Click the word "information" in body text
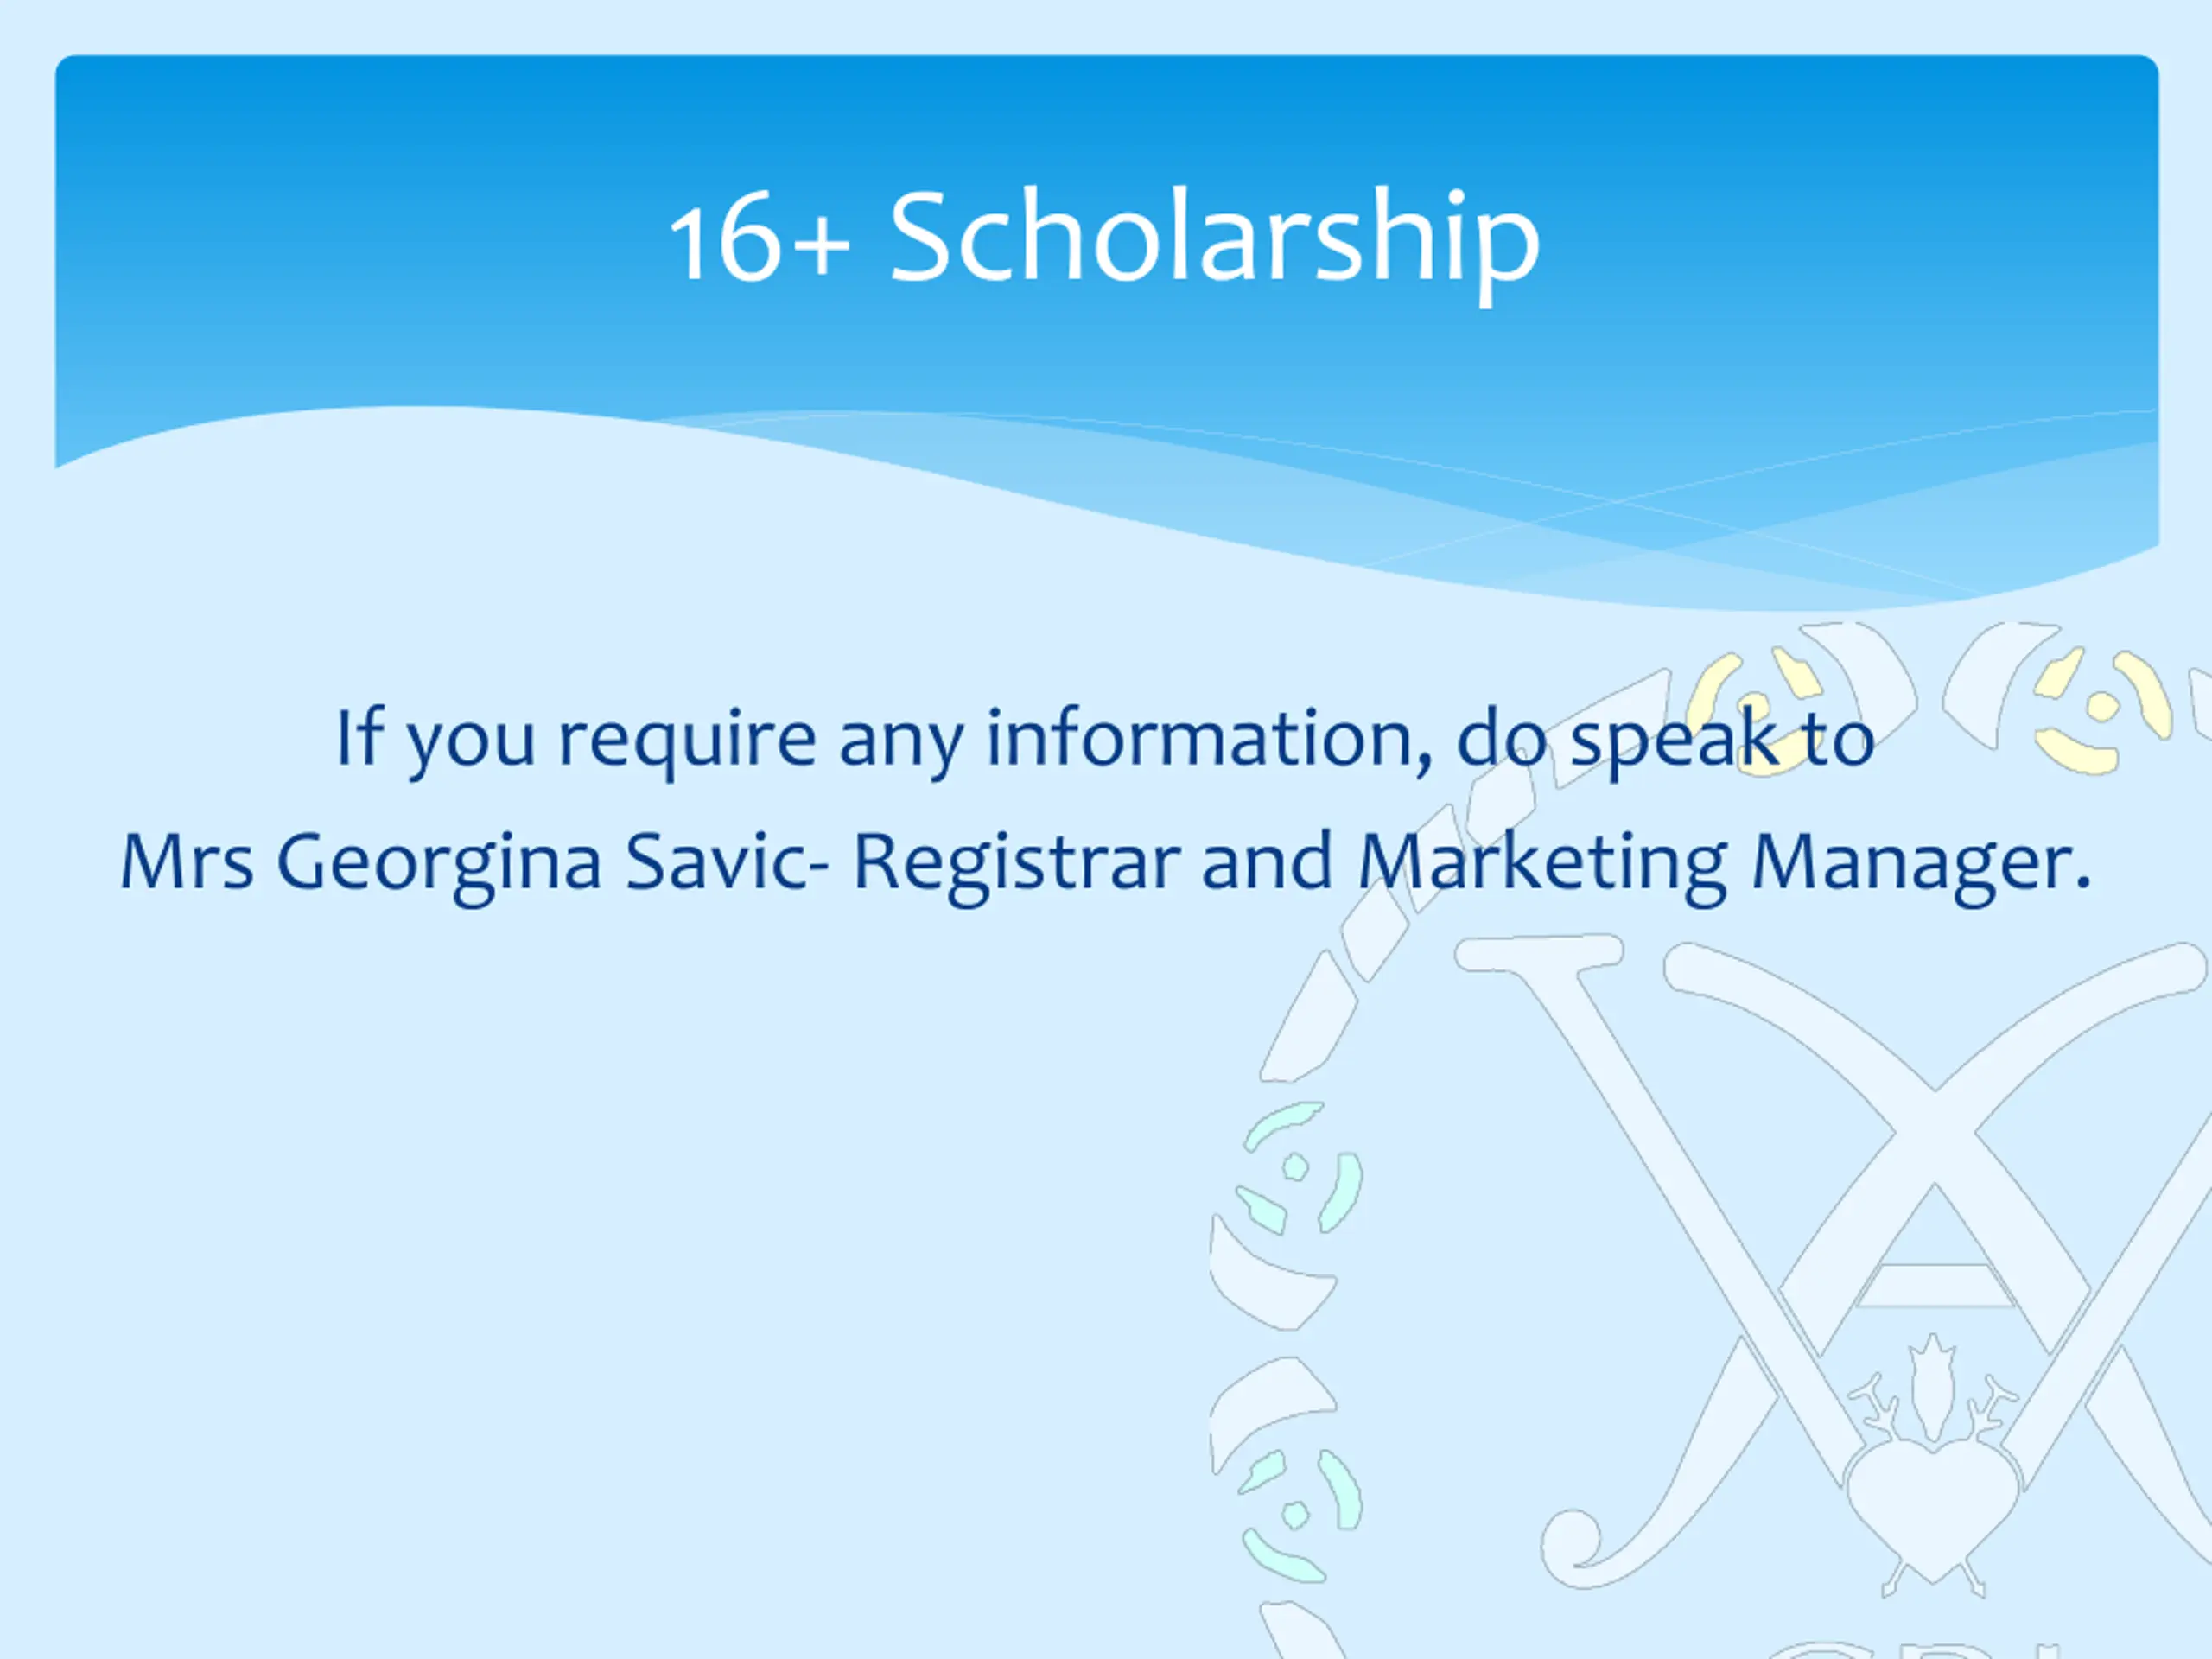2212x1659 pixels. click(1208, 738)
